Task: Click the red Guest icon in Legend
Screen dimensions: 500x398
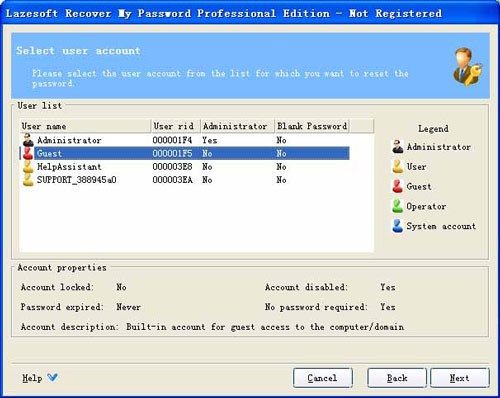Action: 398,186
